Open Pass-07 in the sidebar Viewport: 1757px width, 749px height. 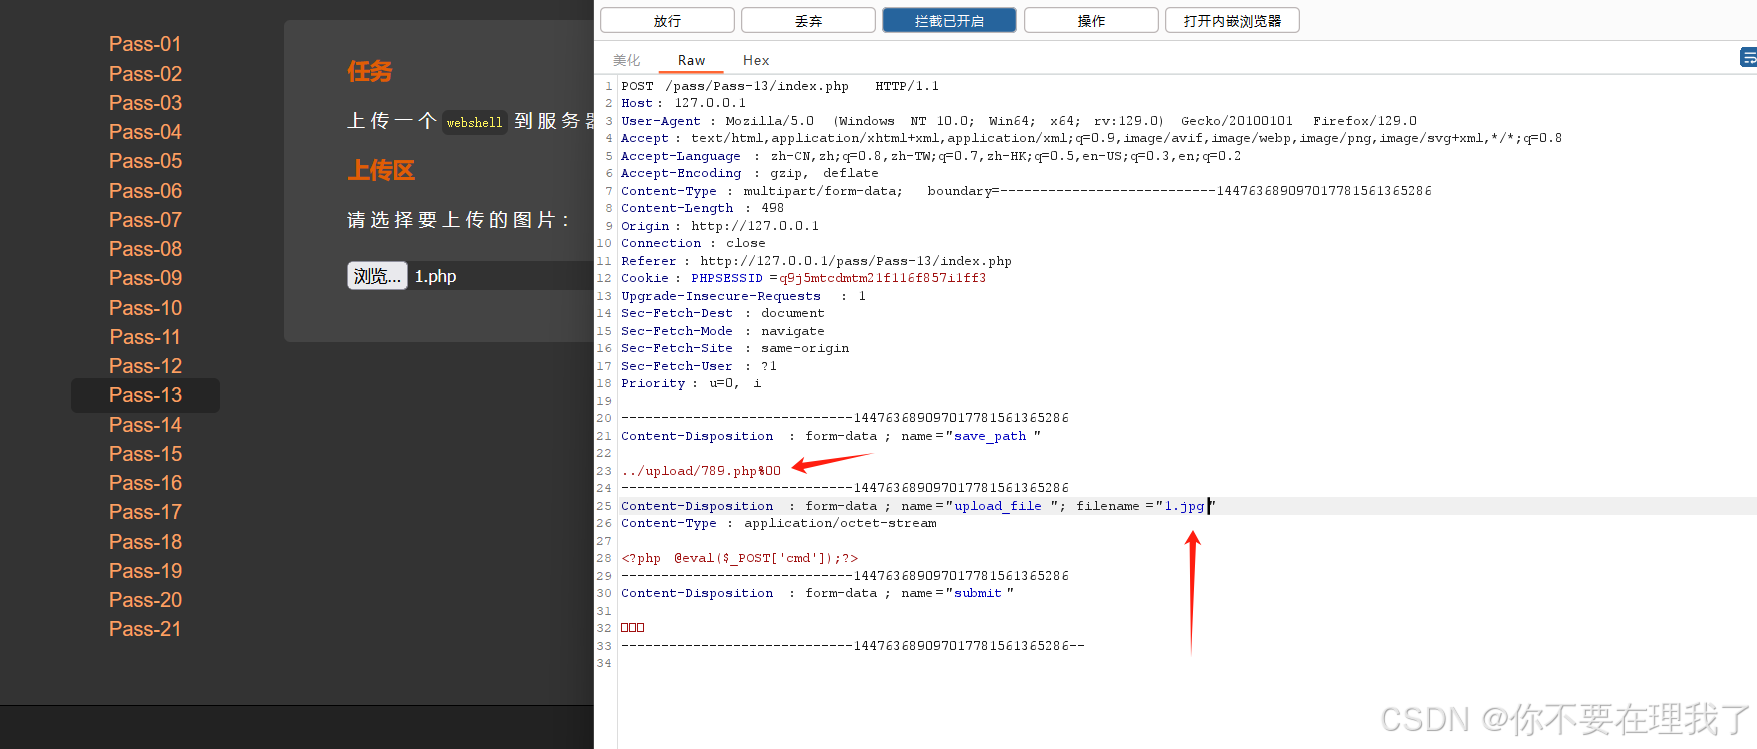(x=145, y=220)
